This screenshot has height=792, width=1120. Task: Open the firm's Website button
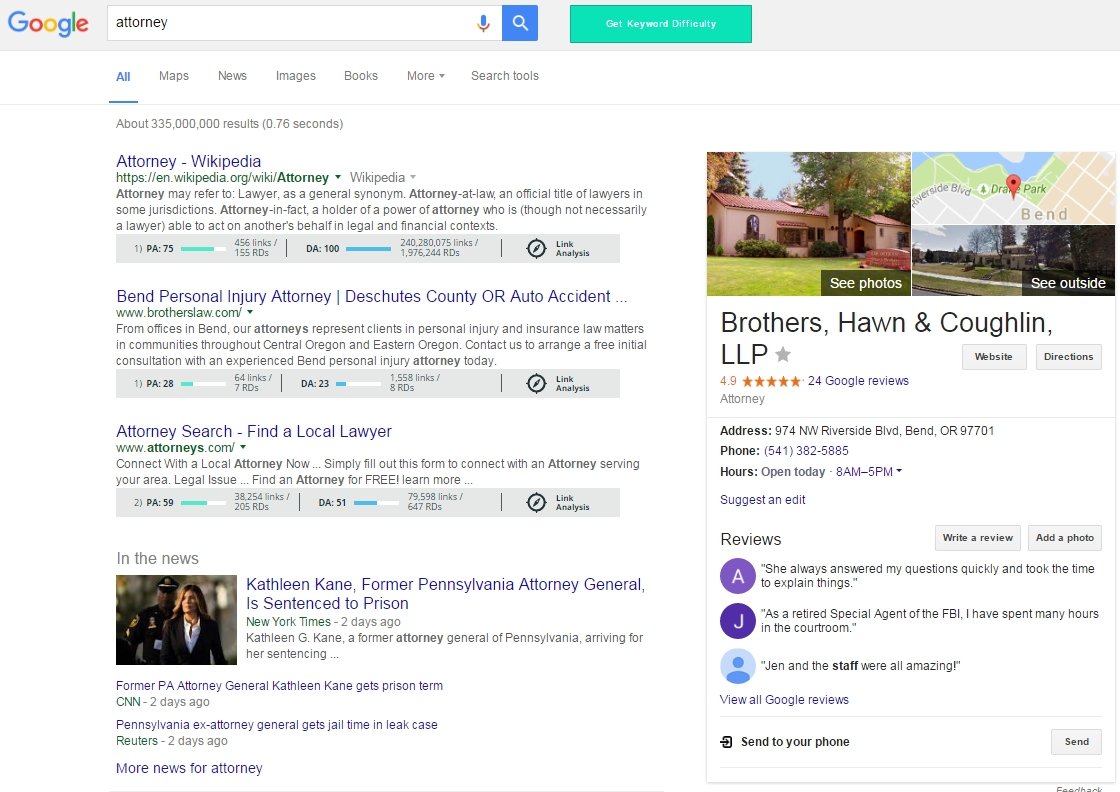tap(994, 356)
